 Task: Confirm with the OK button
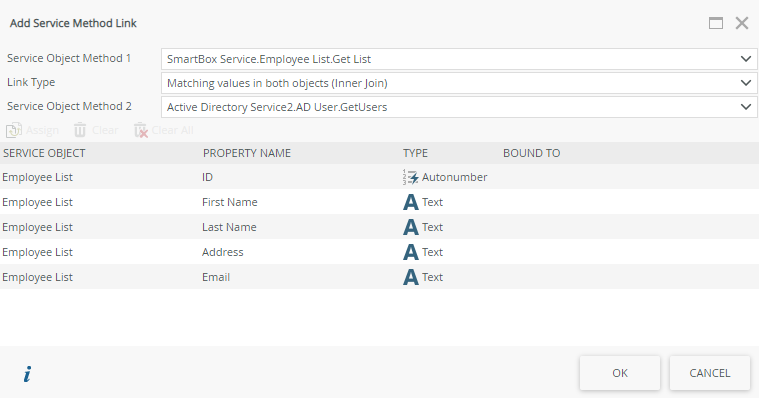(620, 373)
